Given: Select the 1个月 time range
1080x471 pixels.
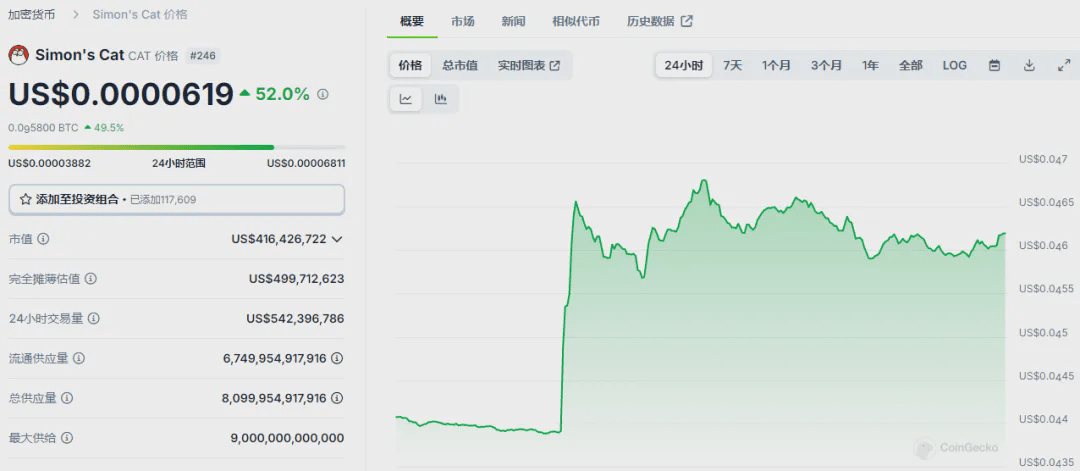Looking at the screenshot, I should tap(776, 65).
